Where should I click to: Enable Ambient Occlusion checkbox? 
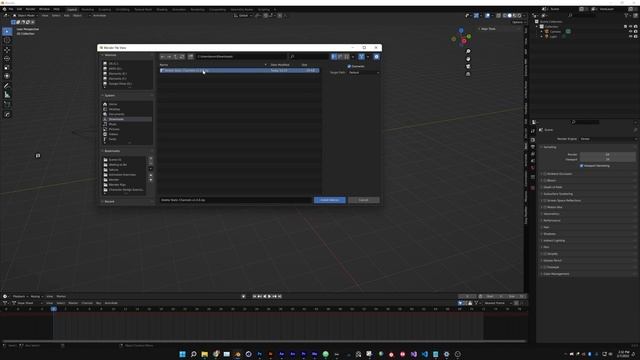click(x=545, y=174)
